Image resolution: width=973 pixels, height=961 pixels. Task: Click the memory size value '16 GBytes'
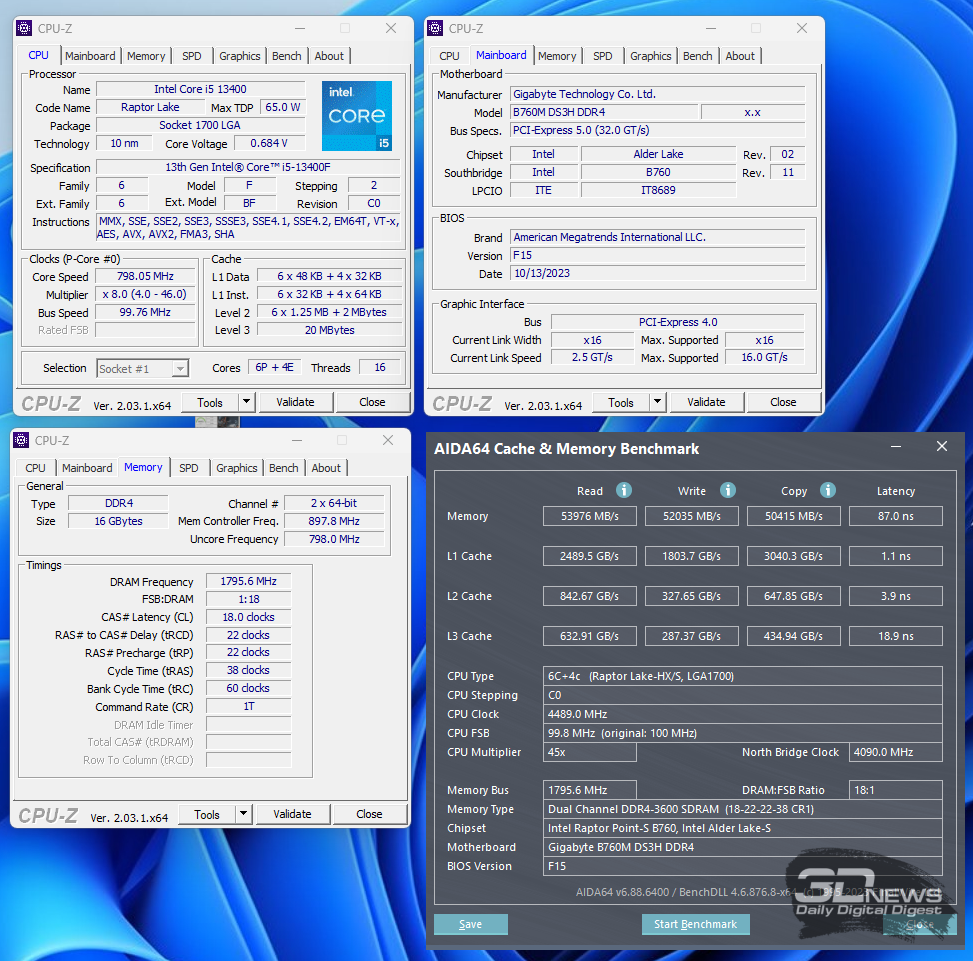119,521
